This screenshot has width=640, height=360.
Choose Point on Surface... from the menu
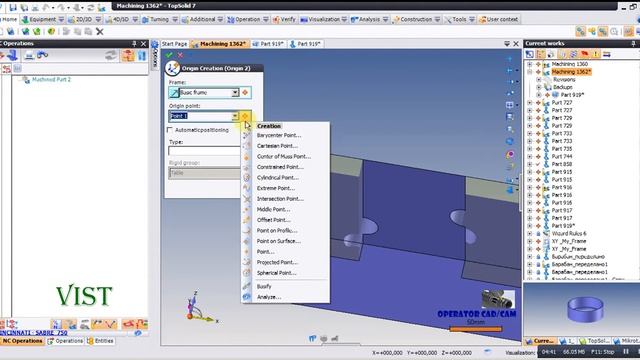click(x=278, y=241)
